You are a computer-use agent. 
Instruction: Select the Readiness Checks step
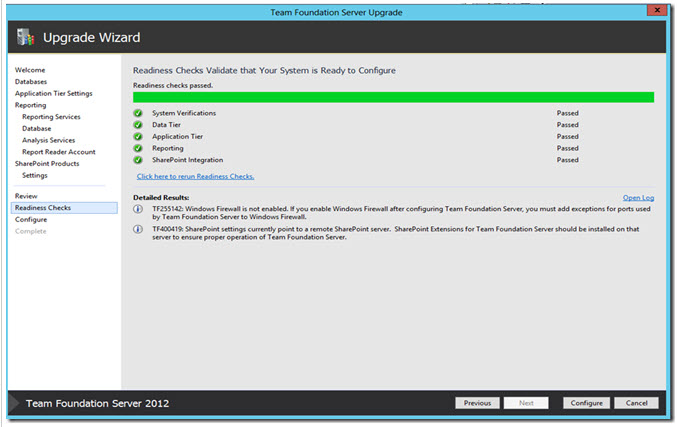pyautogui.click(x=64, y=208)
